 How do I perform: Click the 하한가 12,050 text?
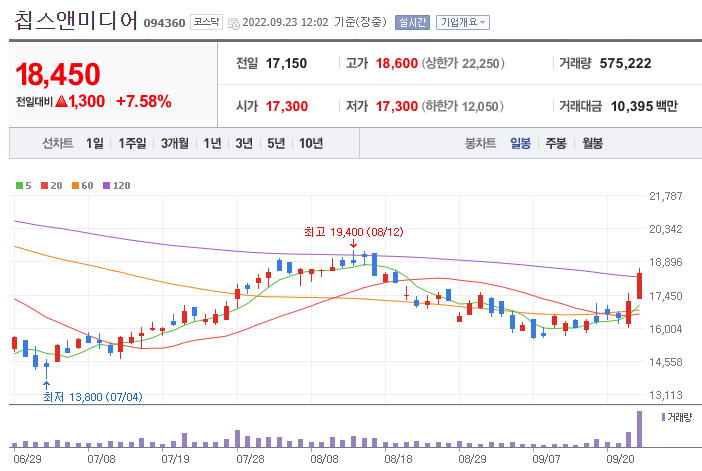coord(463,107)
